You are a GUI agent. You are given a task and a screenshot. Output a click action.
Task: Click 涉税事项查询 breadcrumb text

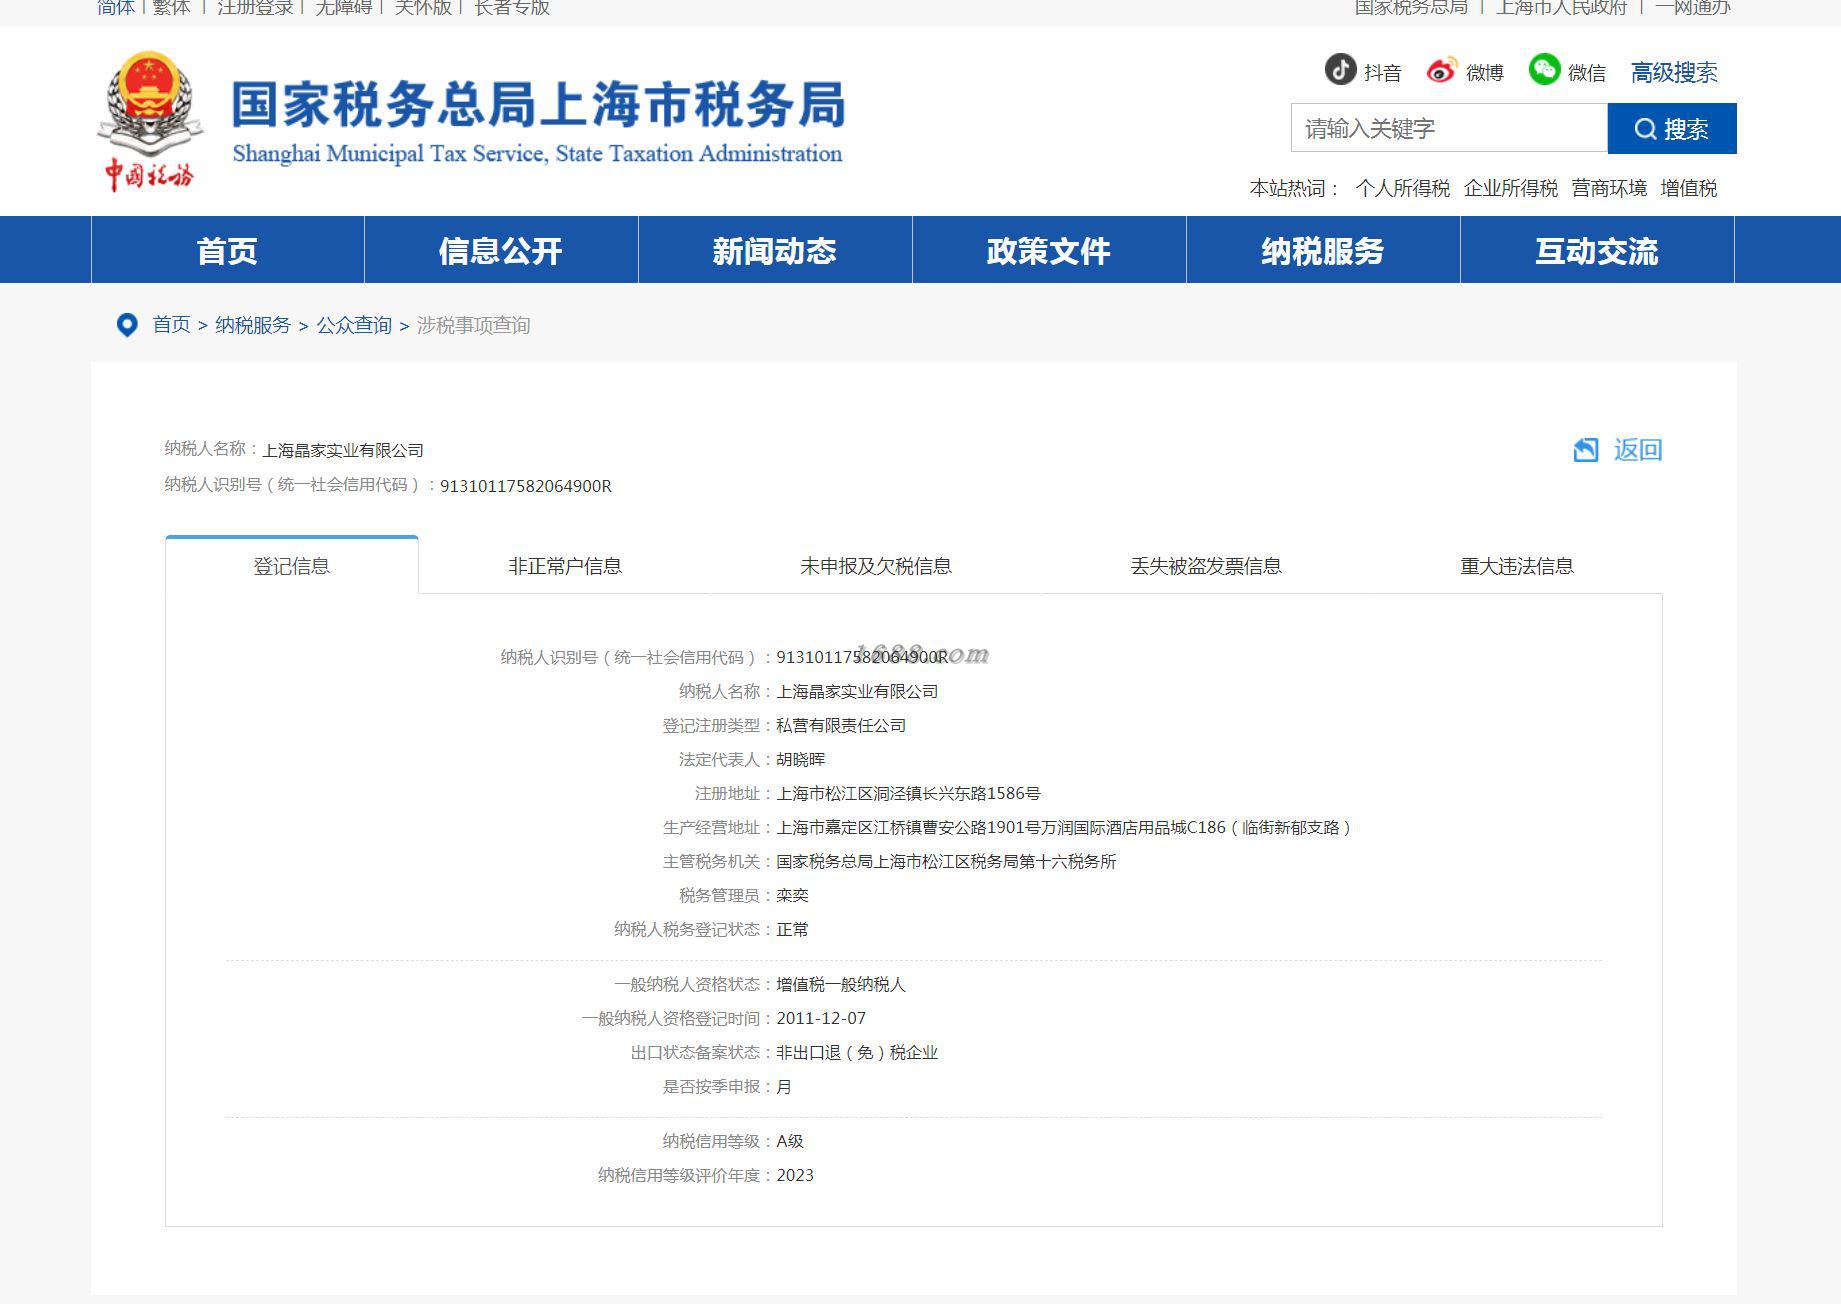[x=473, y=325]
